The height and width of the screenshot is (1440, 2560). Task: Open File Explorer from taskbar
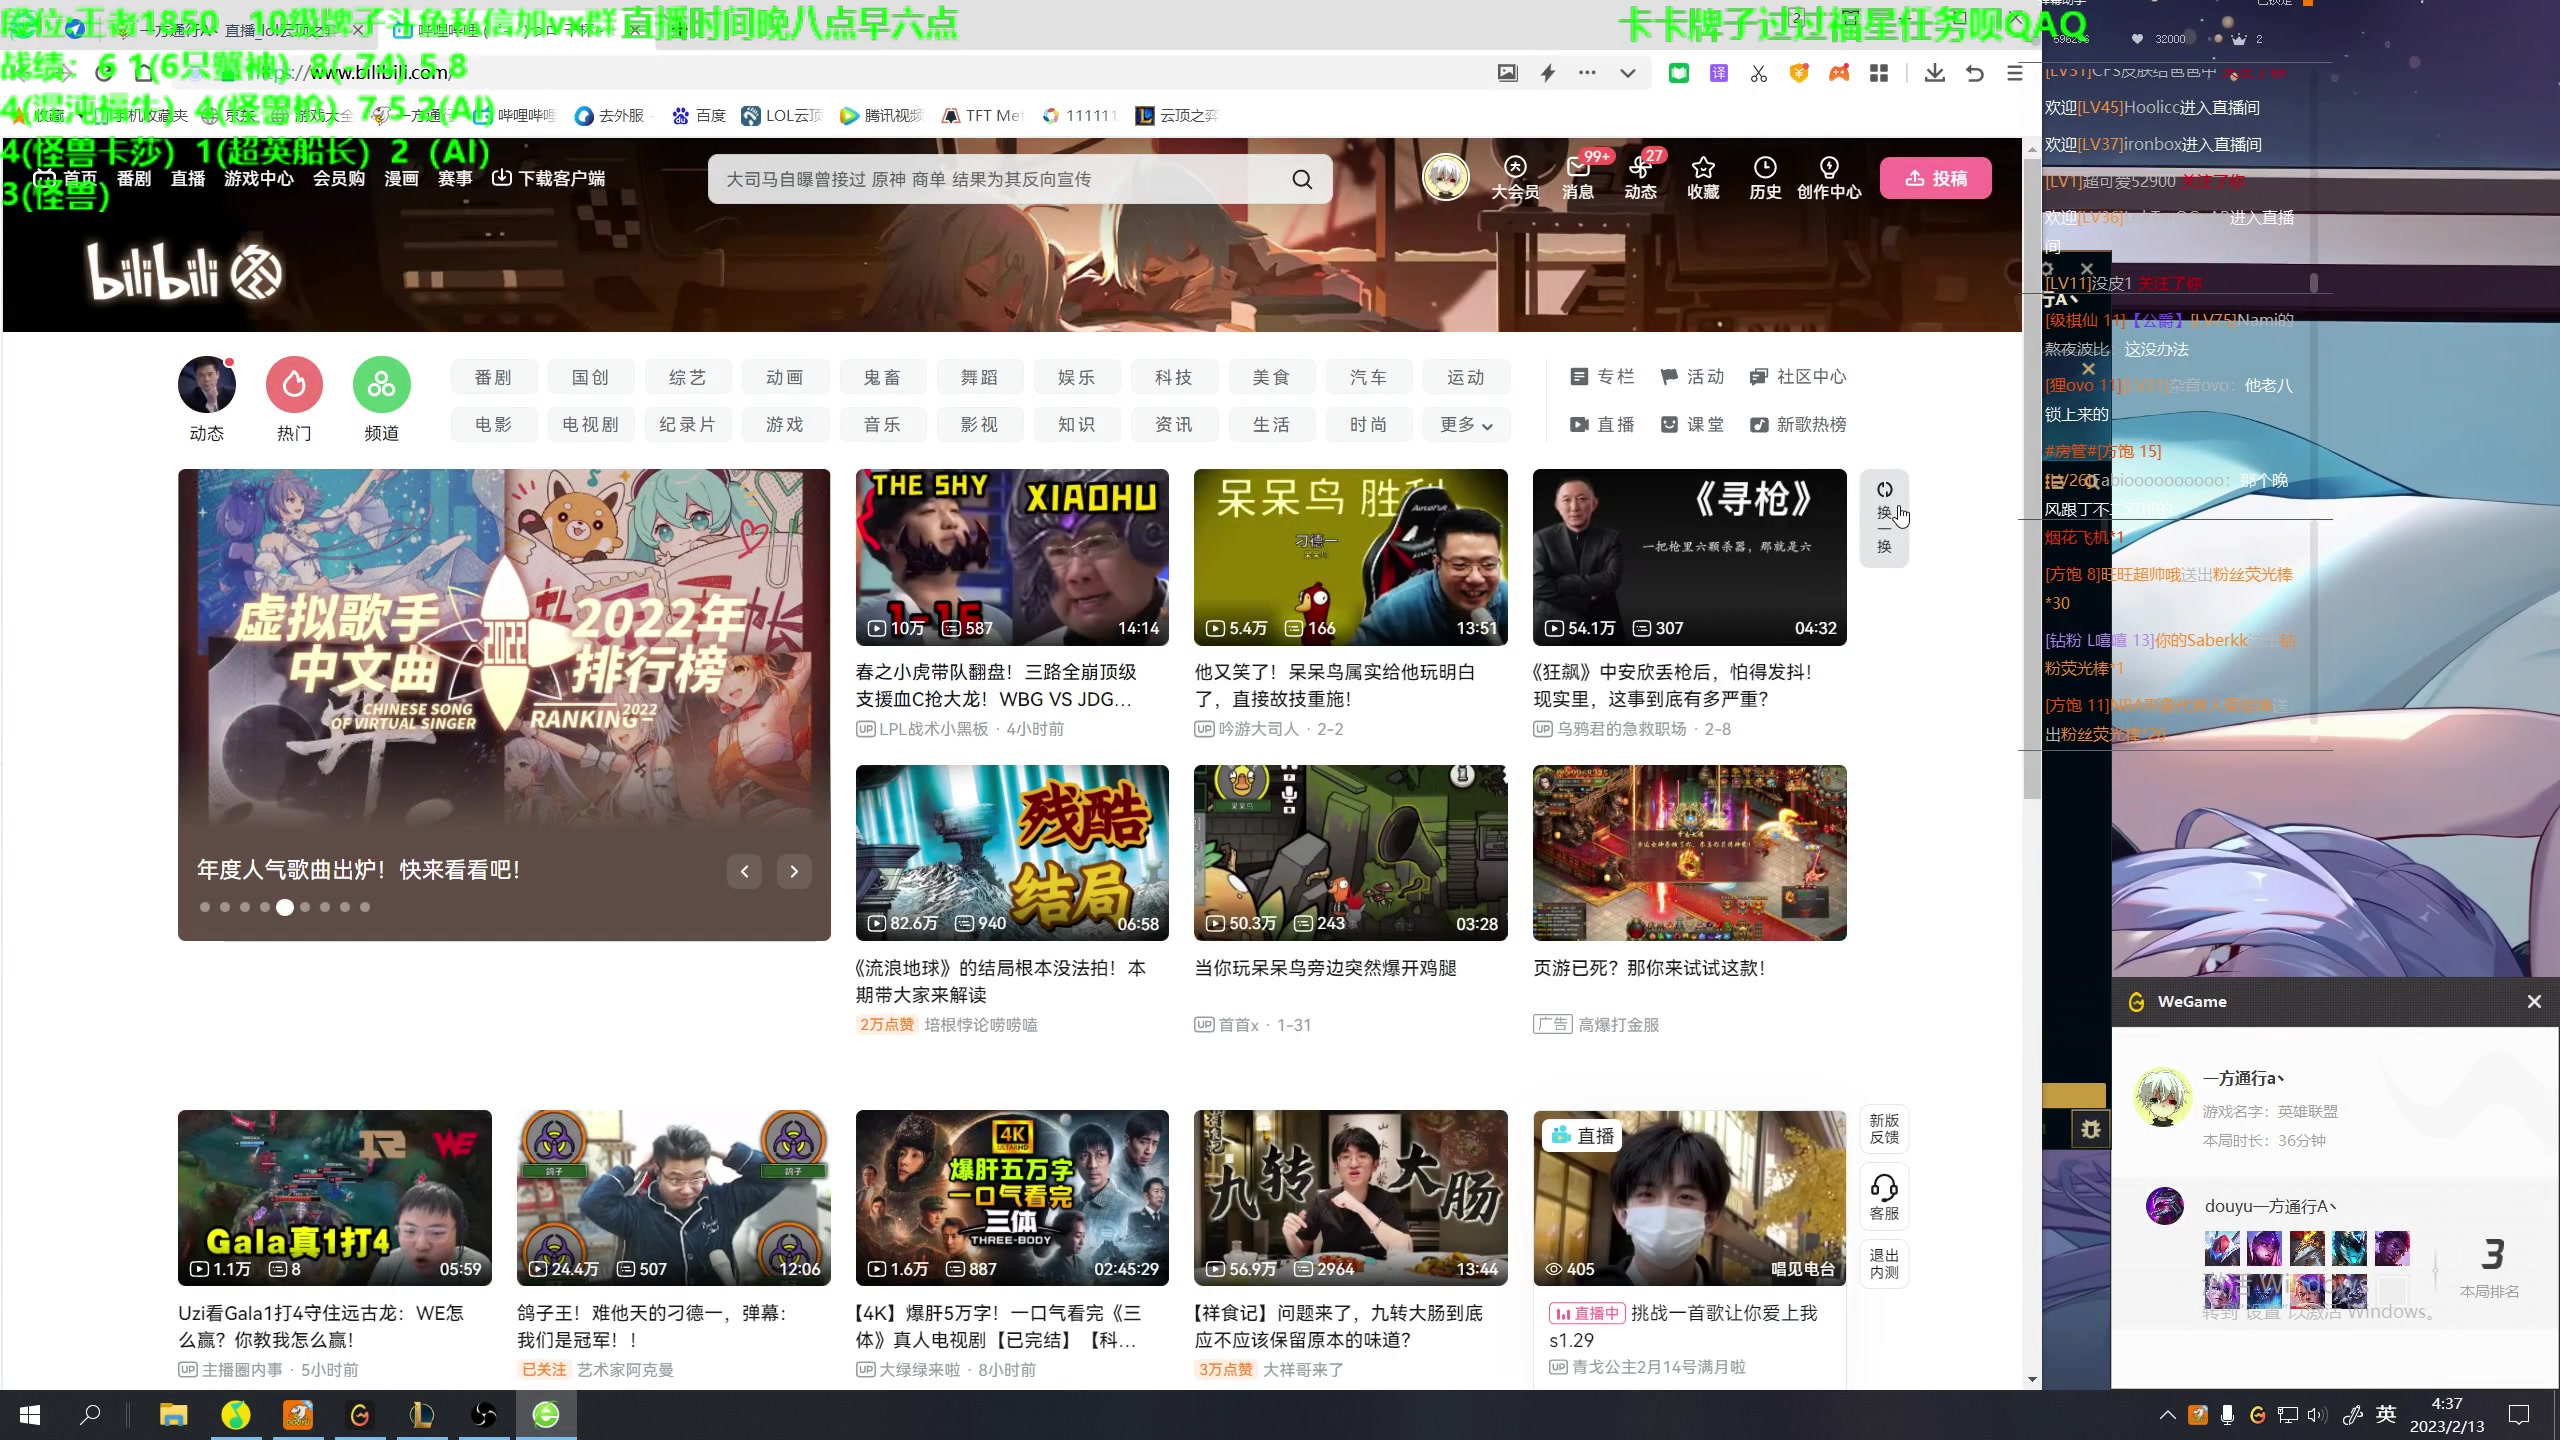174,1415
